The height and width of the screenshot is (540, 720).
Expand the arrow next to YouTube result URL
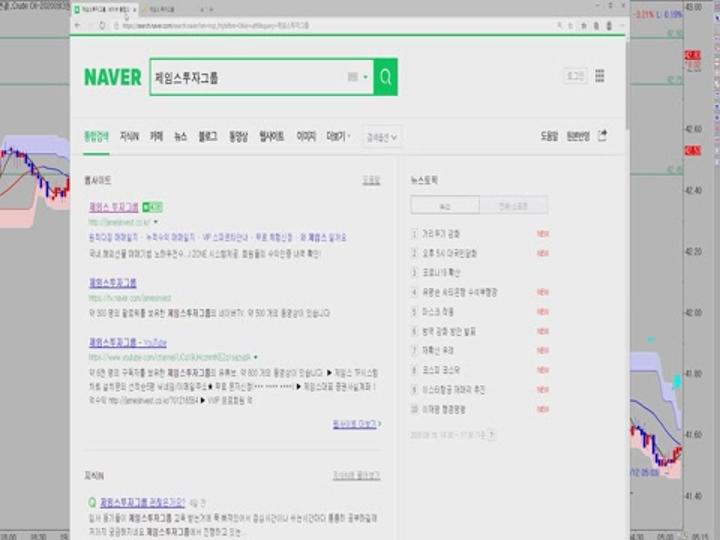[x=256, y=357]
